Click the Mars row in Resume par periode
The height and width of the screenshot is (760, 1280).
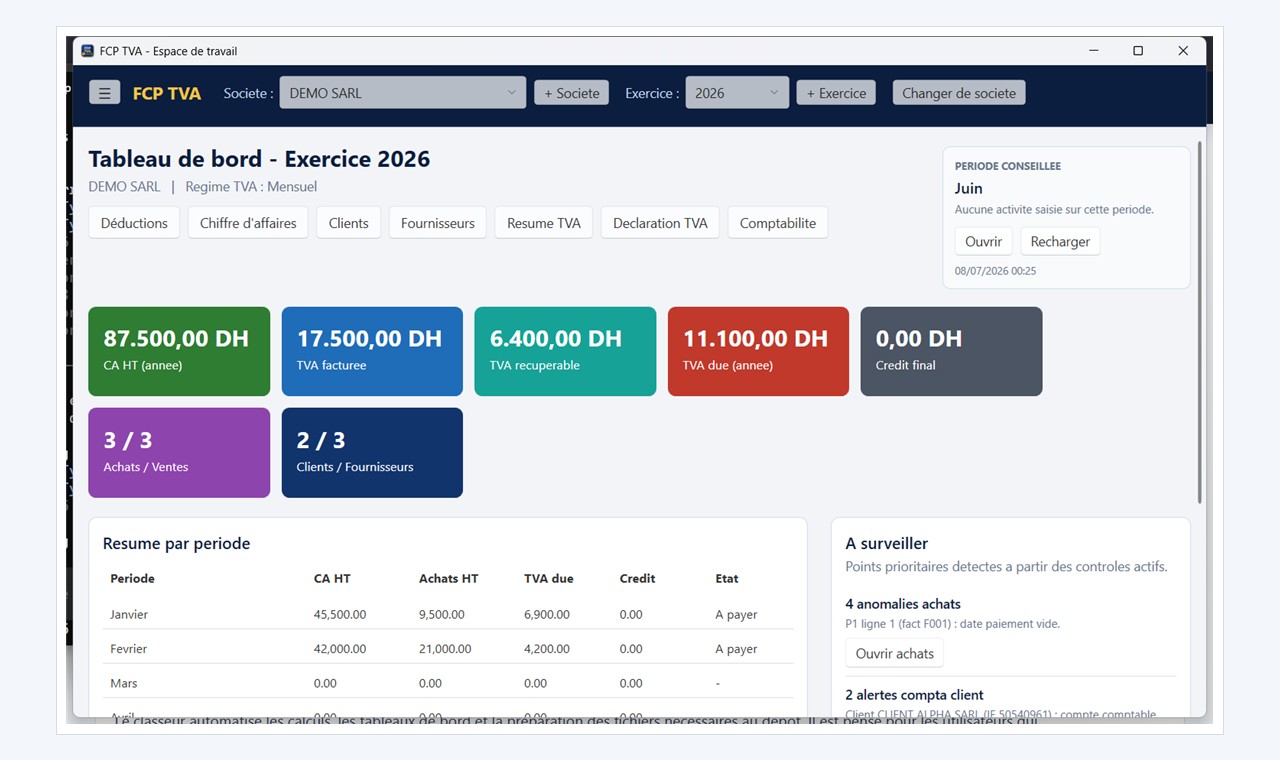[448, 683]
